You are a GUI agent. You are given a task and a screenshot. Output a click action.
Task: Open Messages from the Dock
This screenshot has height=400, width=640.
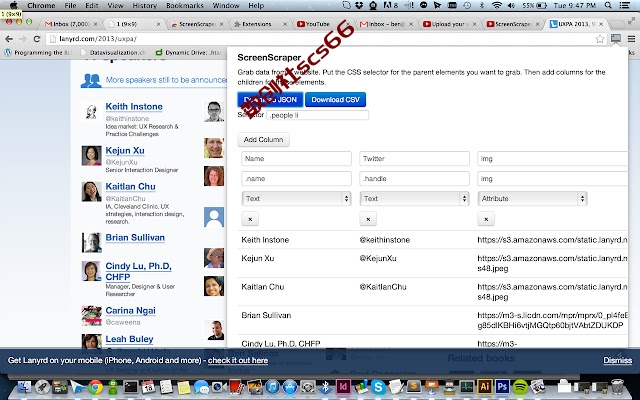(x=201, y=386)
